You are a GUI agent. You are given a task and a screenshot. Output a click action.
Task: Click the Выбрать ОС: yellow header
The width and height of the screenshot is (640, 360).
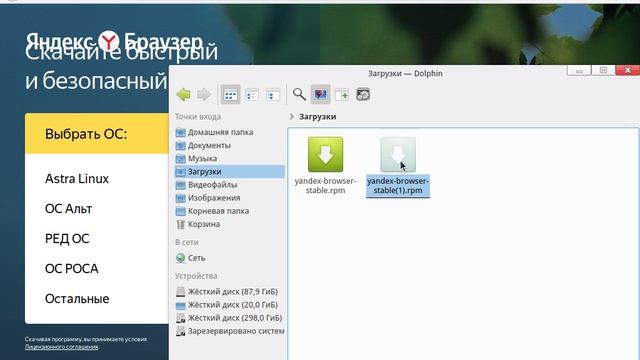tap(97, 133)
